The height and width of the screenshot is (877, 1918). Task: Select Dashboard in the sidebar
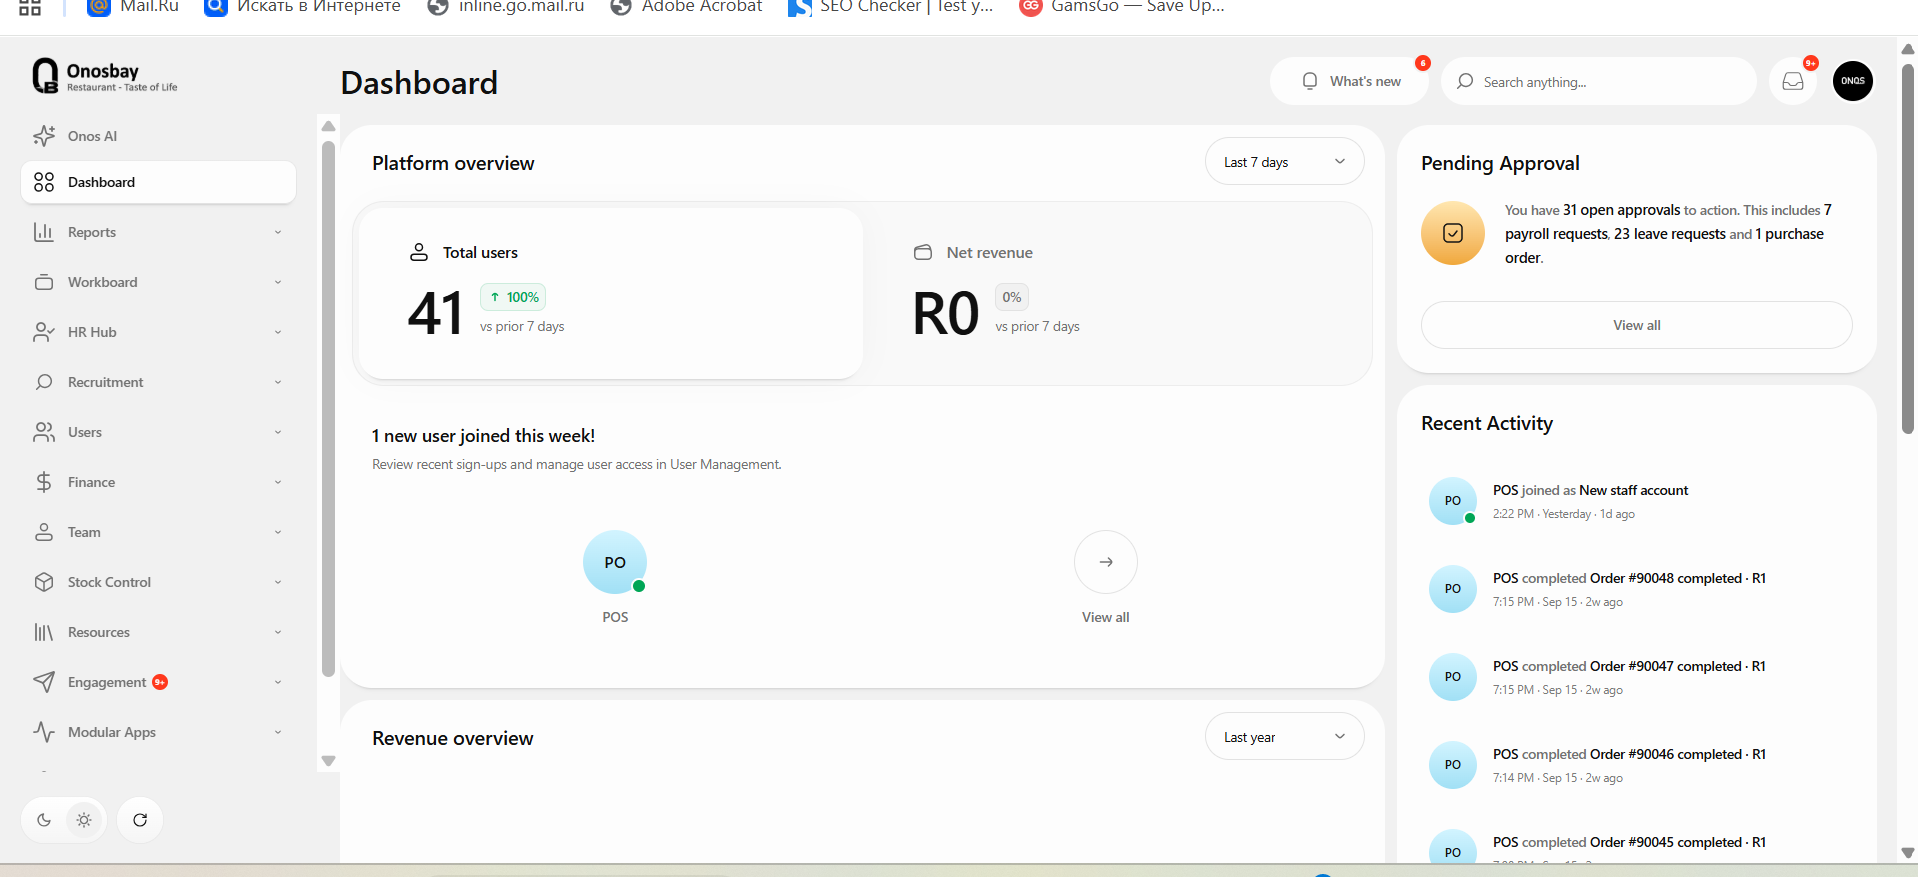point(158,182)
